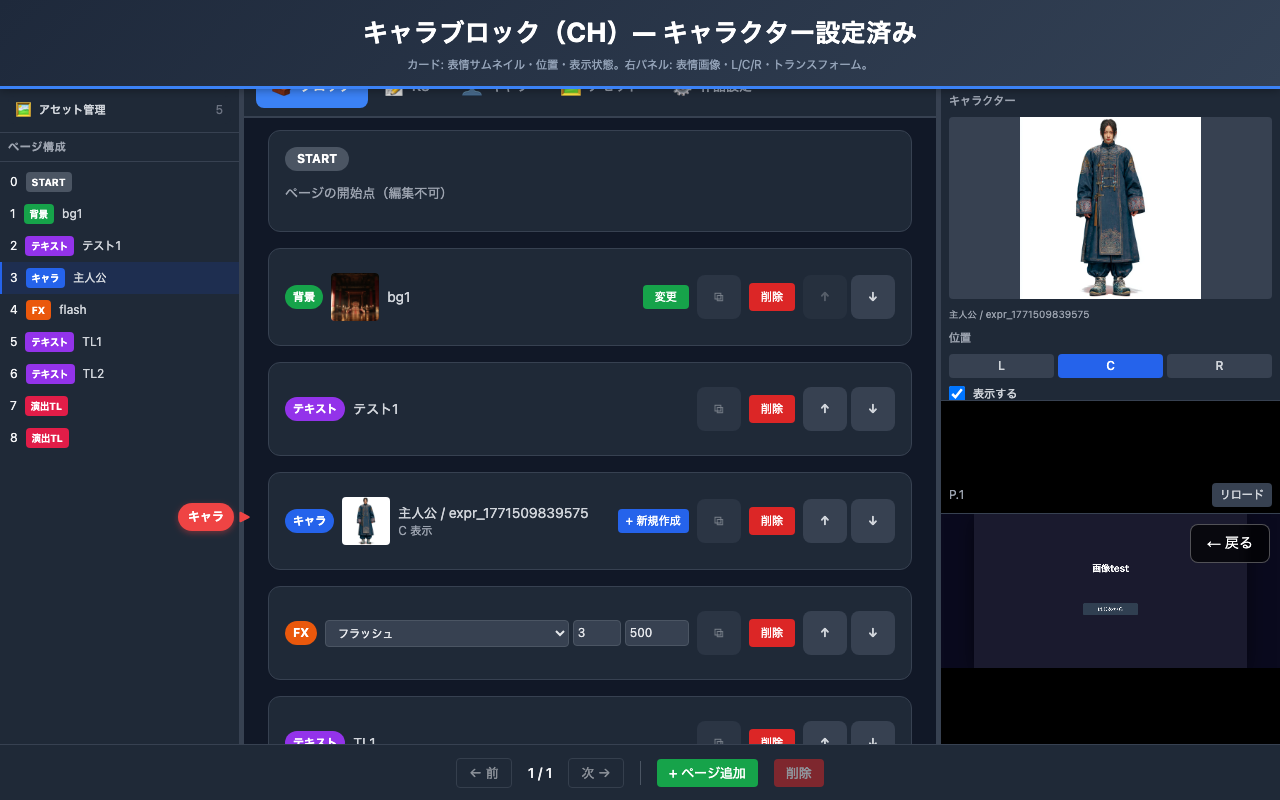
Task: Click + 新規作成 on character block
Action: tap(653, 521)
